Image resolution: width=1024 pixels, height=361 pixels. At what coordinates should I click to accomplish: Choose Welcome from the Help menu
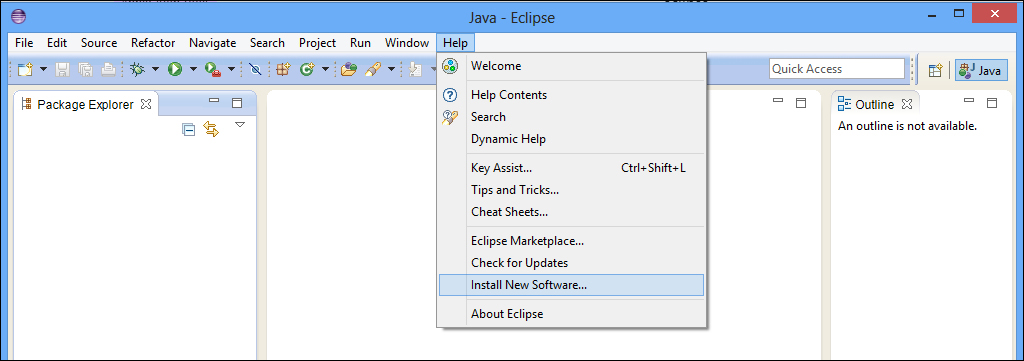coord(571,66)
